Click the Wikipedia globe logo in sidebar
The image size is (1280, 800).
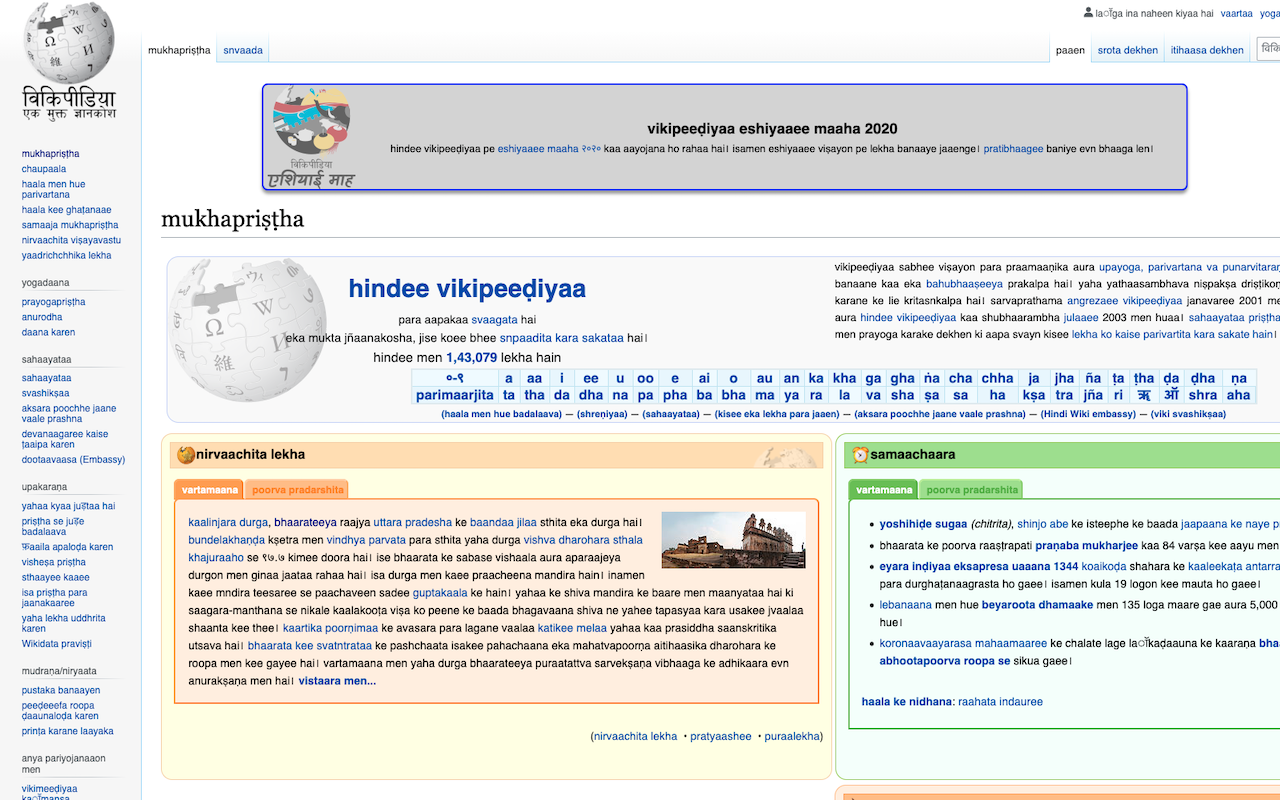pyautogui.click(x=69, y=62)
